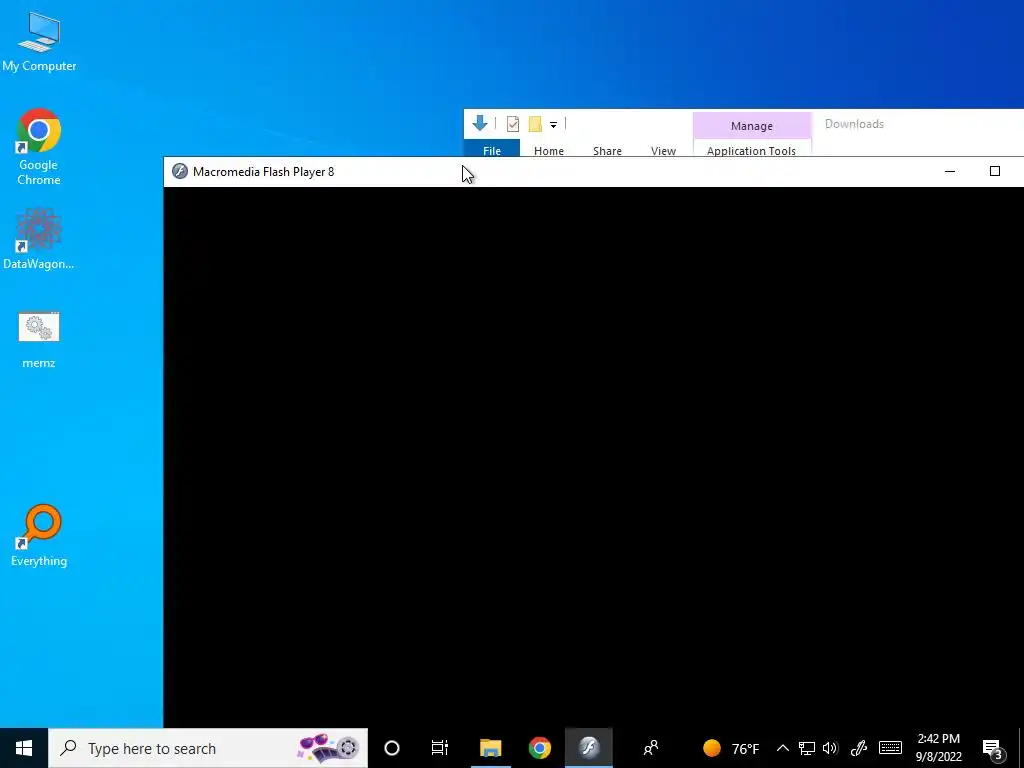Open Task View on taskbar
The width and height of the screenshot is (1024, 768).
440,748
